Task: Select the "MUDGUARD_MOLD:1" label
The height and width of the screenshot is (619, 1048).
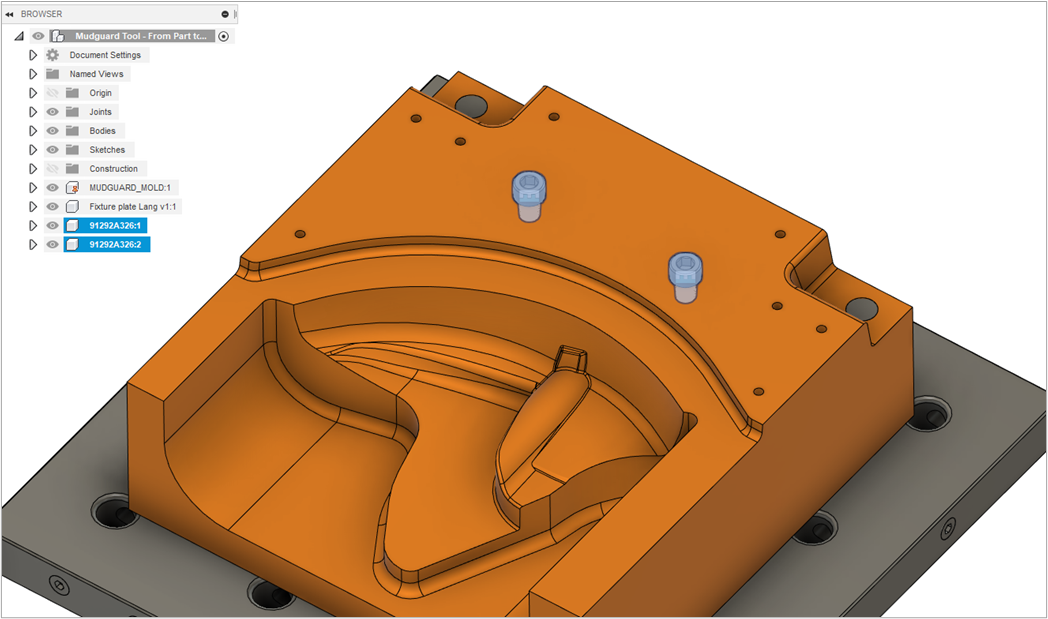Action: click(130, 188)
